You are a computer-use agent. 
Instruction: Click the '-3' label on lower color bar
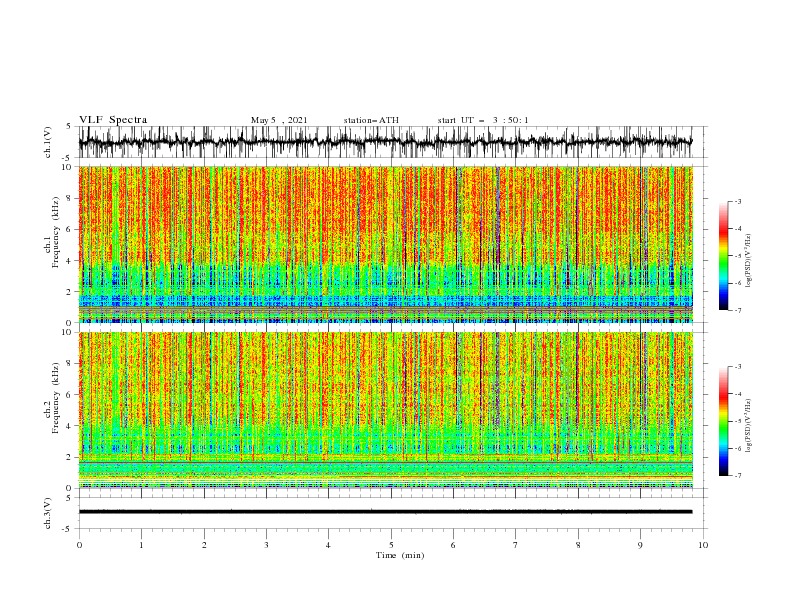[738, 367]
